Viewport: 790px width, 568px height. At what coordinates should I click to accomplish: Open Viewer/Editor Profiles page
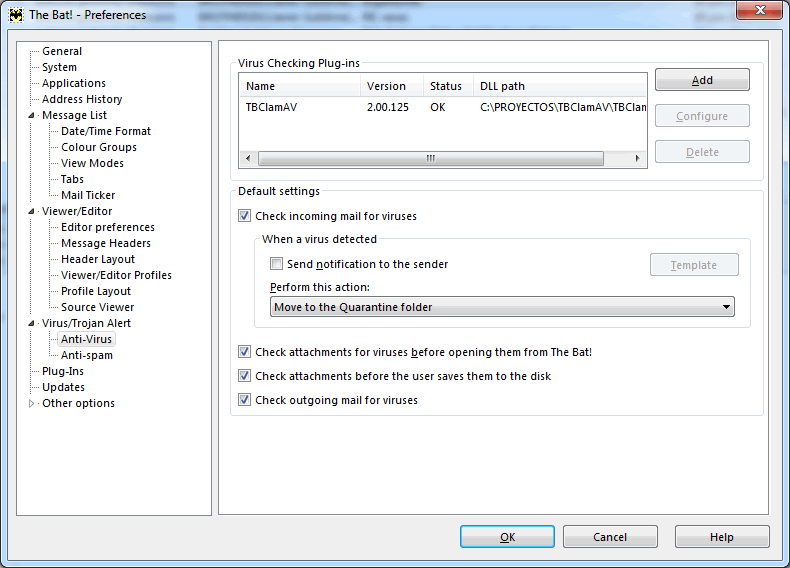coord(116,275)
